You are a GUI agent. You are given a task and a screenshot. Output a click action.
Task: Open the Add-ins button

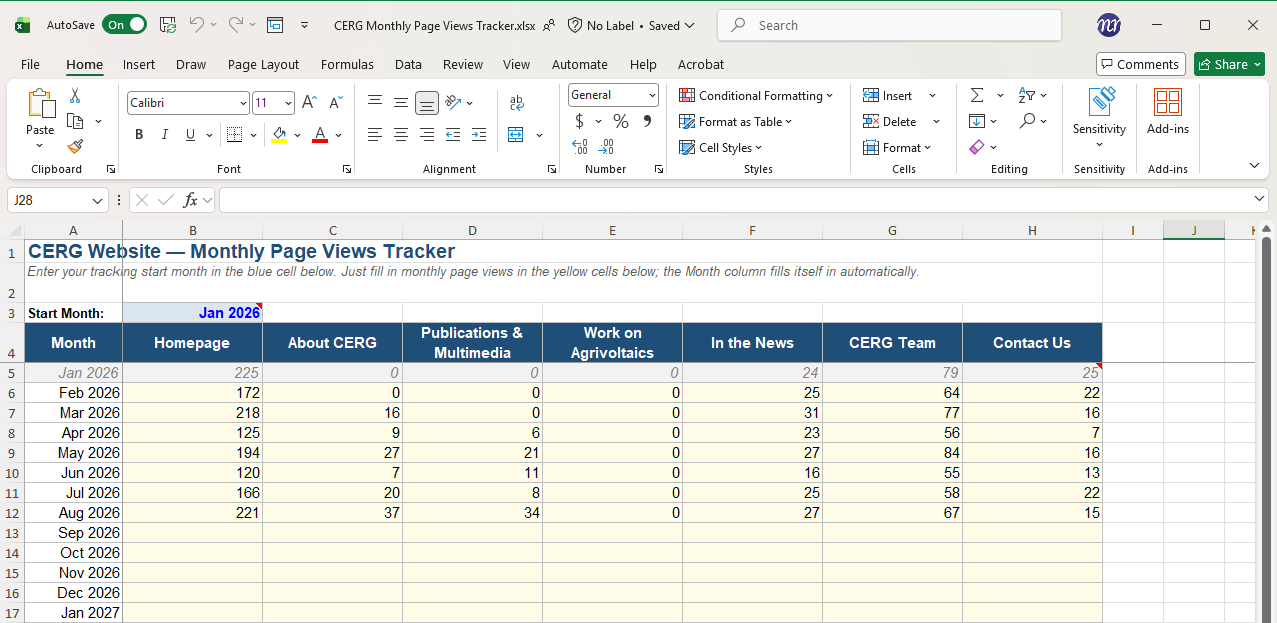click(1168, 112)
